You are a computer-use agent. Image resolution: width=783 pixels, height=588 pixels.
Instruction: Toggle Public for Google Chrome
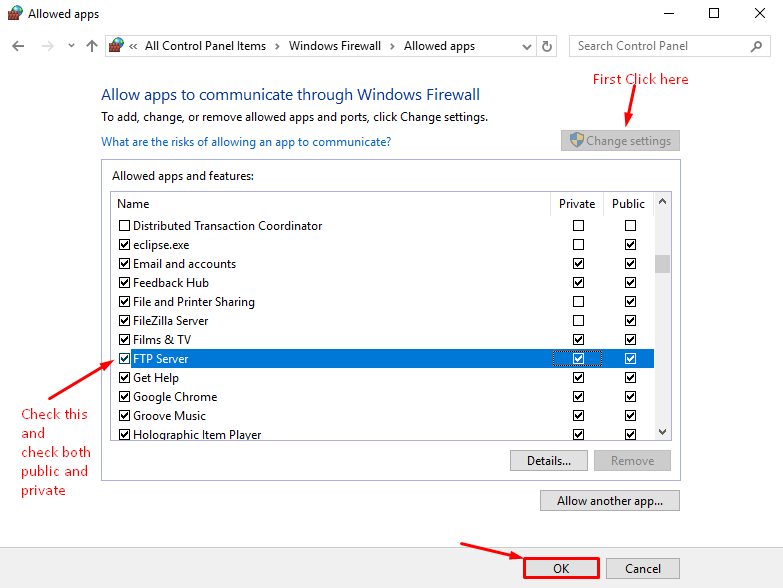(630, 396)
